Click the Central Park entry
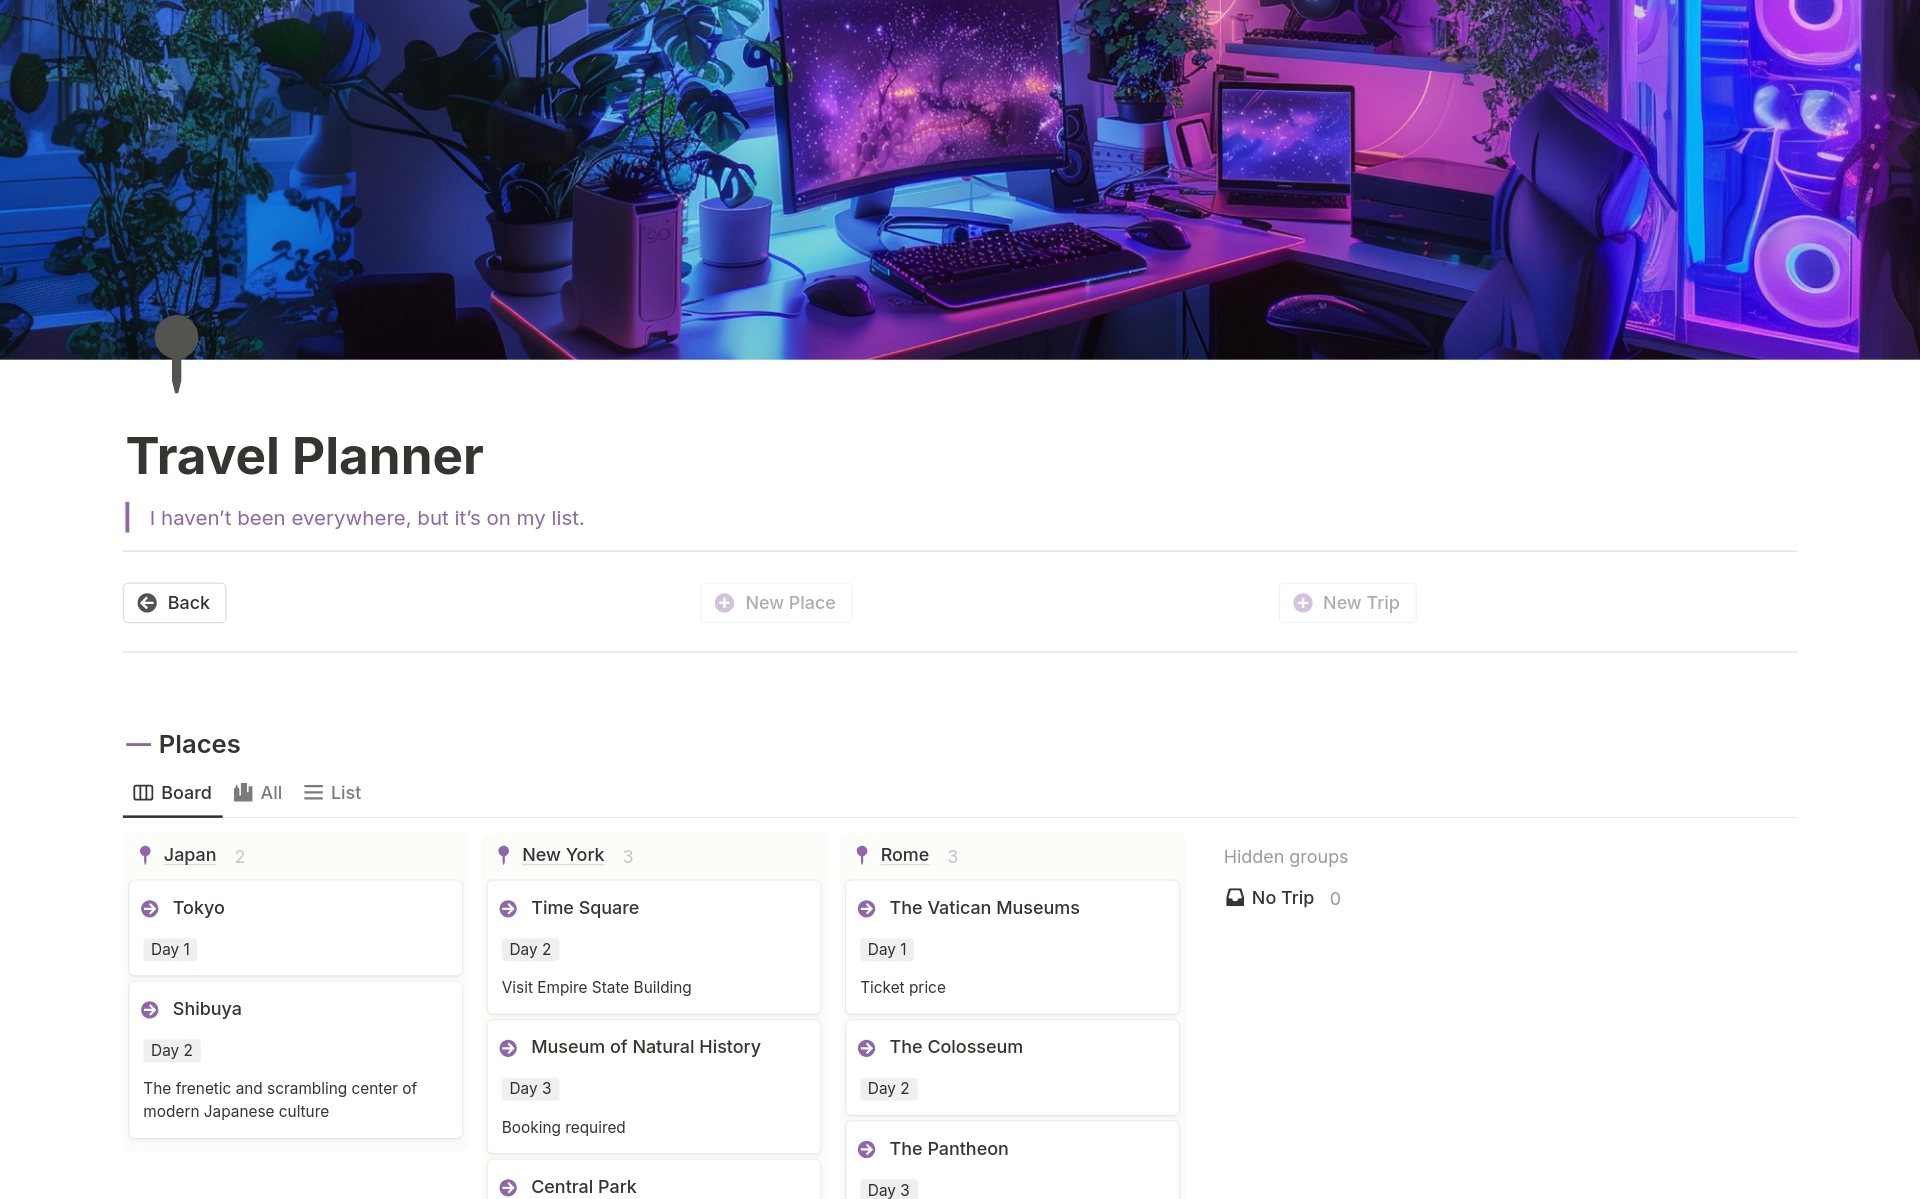Viewport: 1920px width, 1199px height. 583,1185
